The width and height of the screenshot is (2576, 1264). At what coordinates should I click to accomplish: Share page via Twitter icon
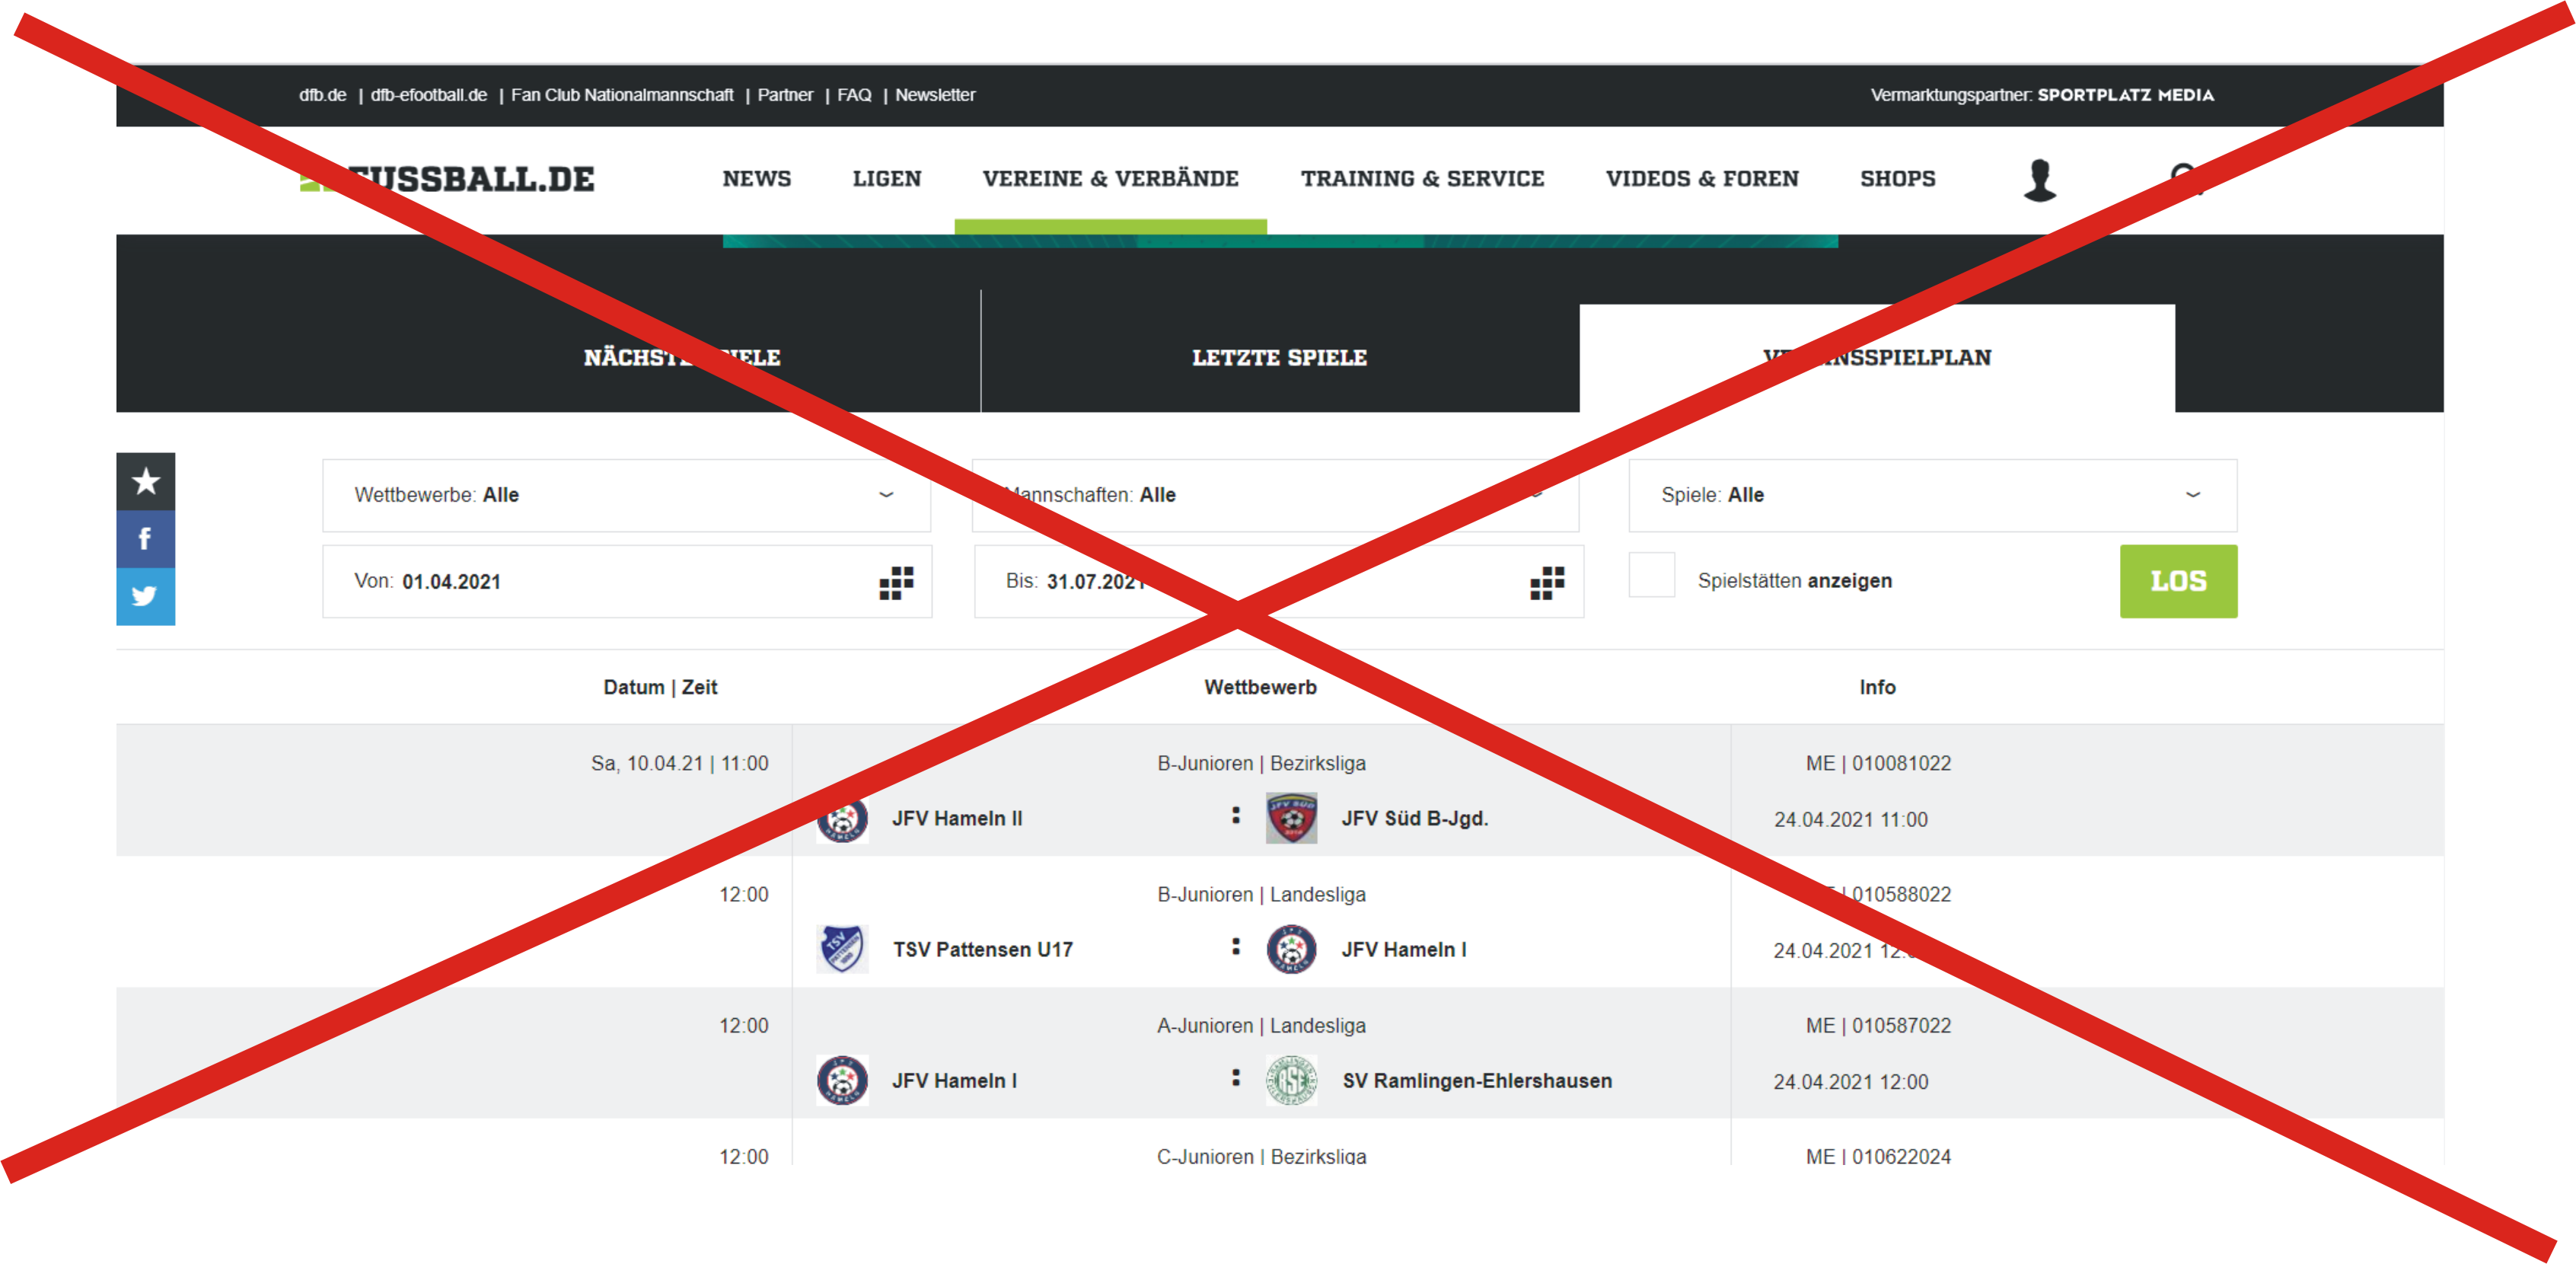(x=145, y=596)
